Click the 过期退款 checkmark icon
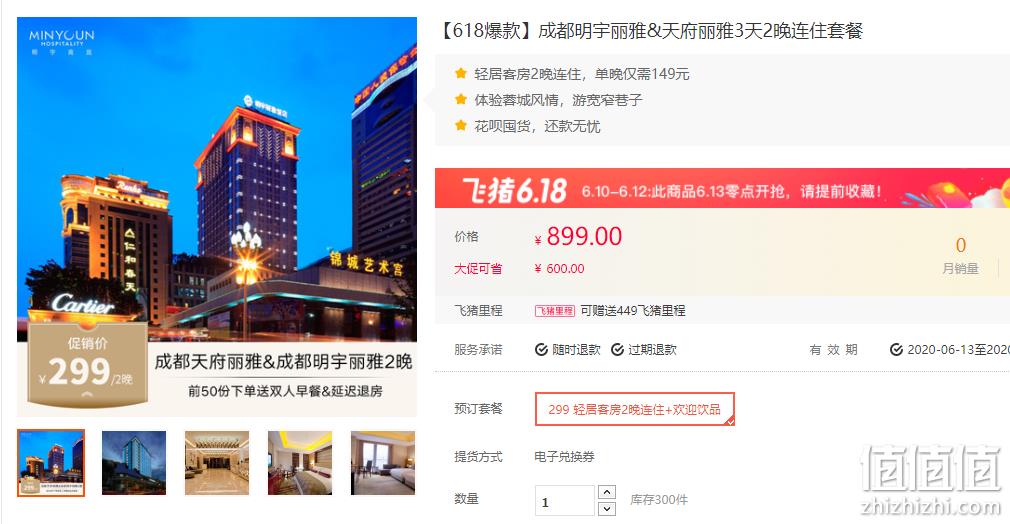1010x524 pixels. click(617, 349)
